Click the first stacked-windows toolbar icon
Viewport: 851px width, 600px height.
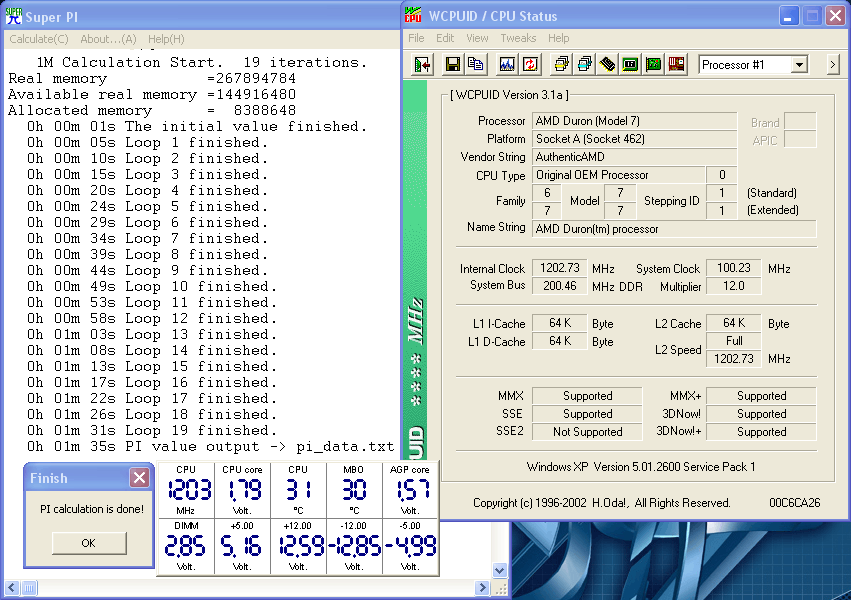click(561, 65)
